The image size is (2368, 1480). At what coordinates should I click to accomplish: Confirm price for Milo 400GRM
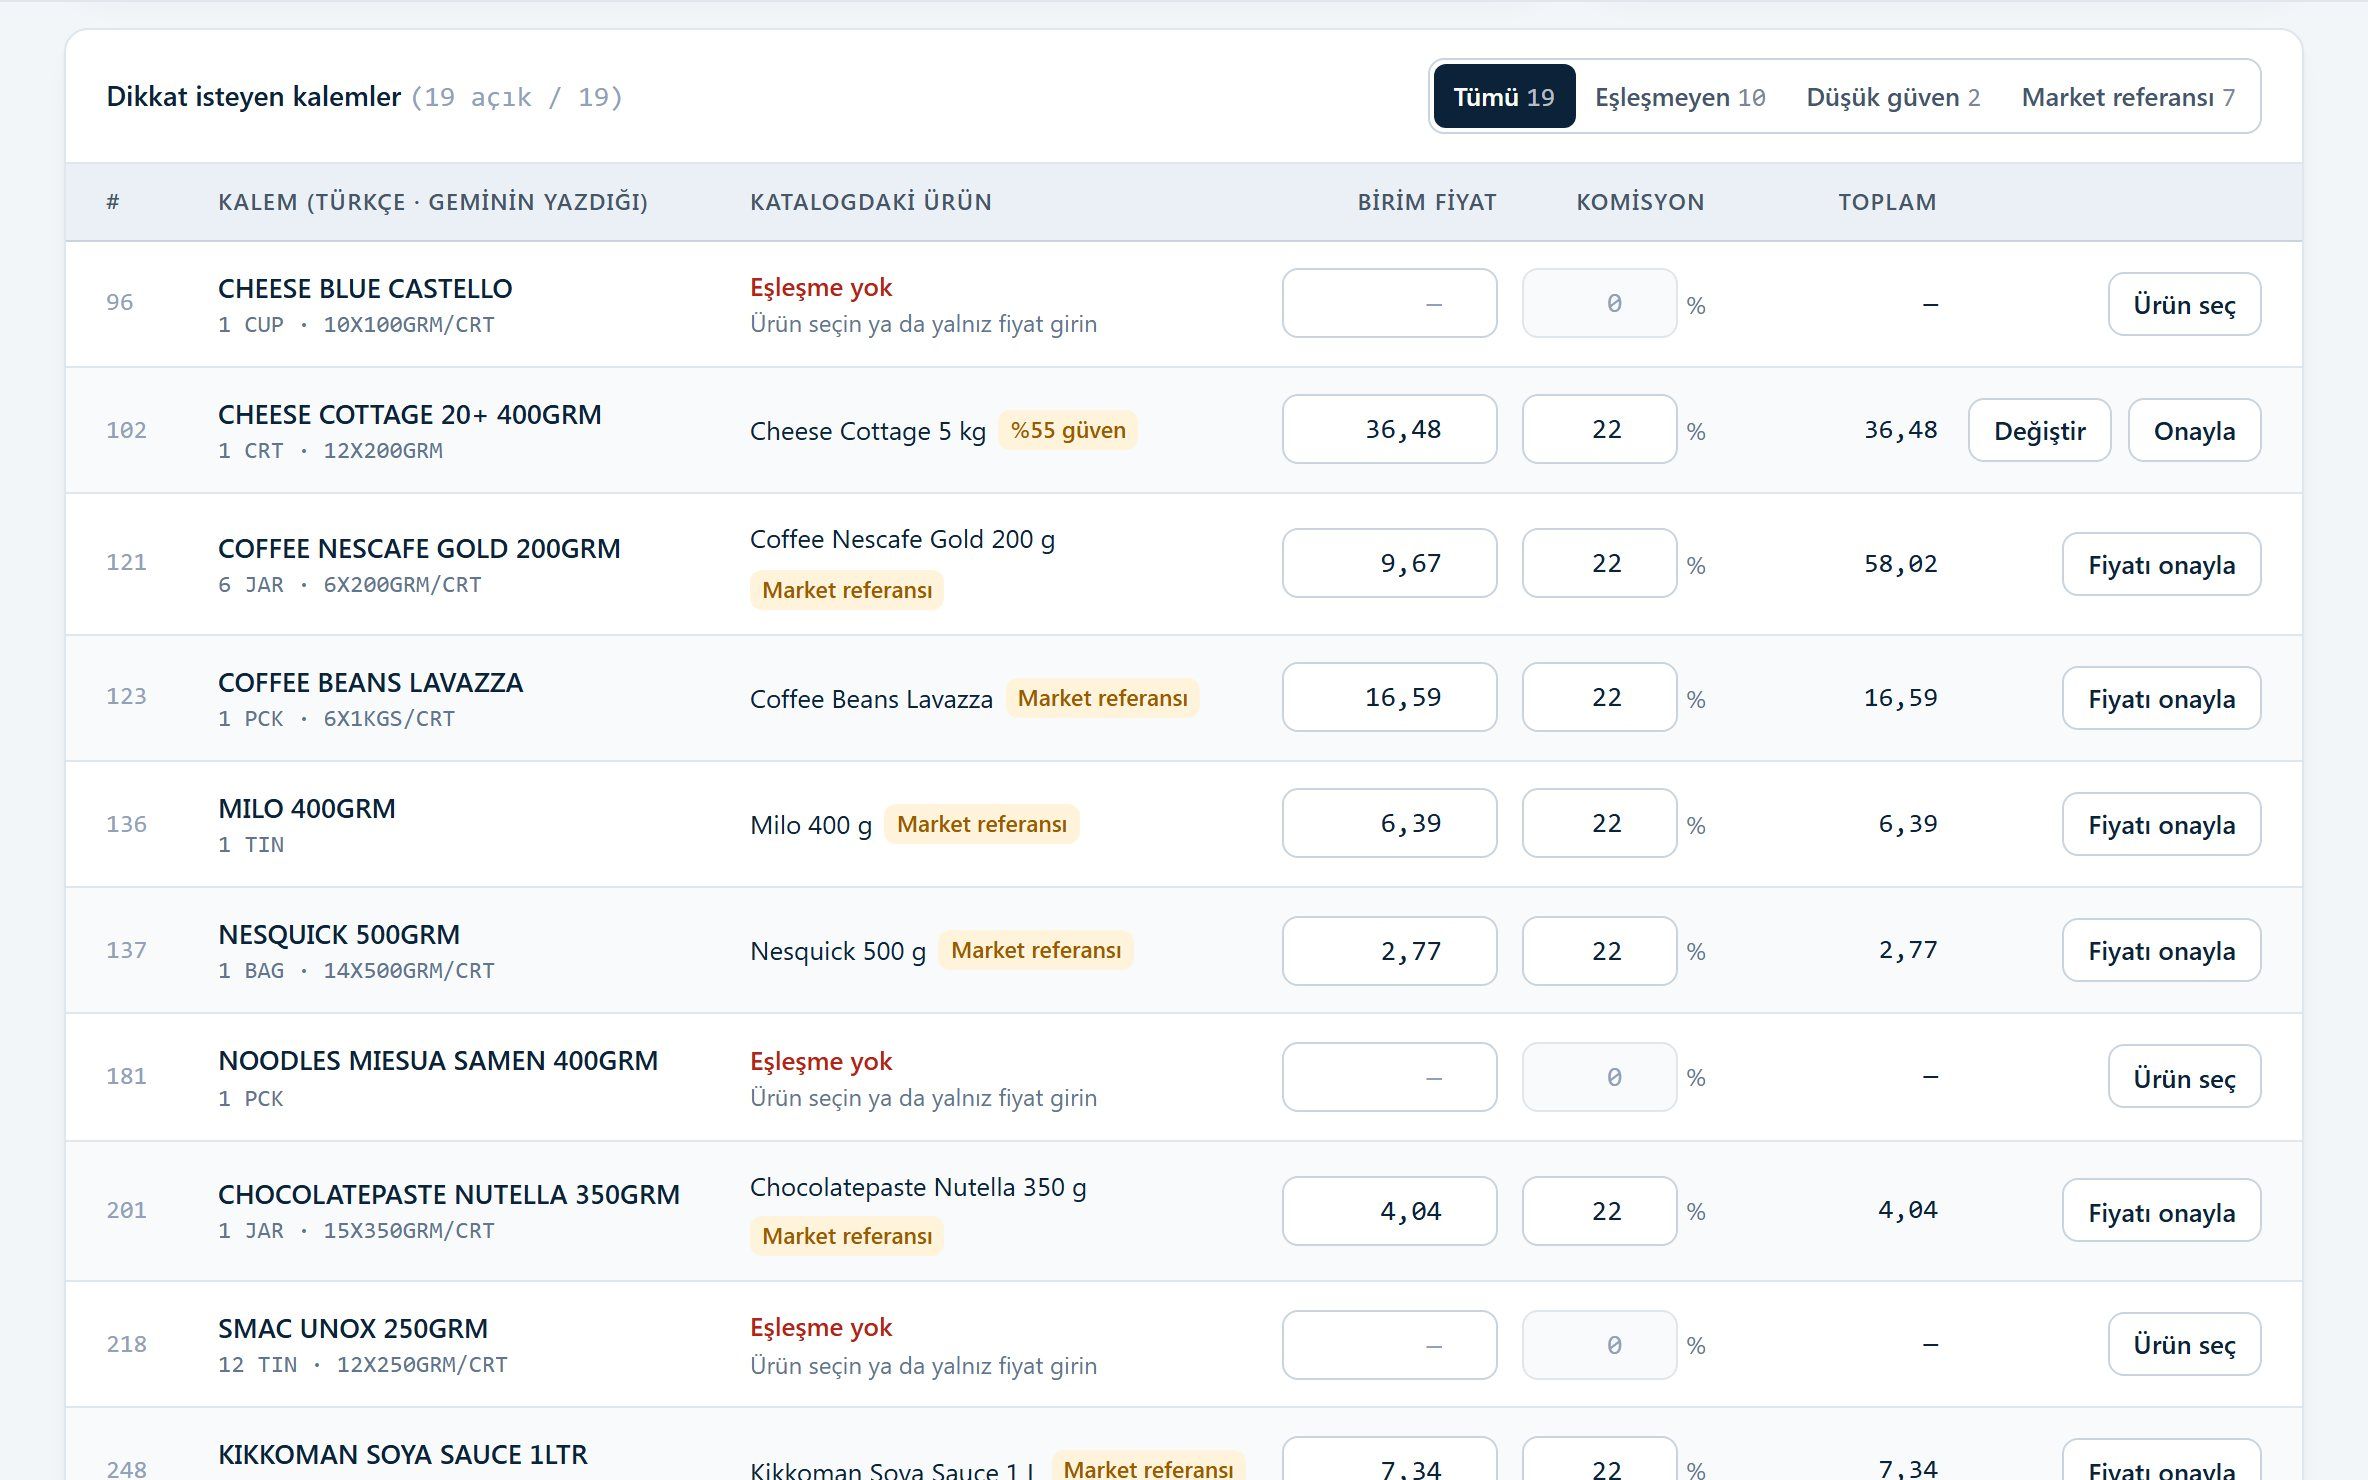2161,824
